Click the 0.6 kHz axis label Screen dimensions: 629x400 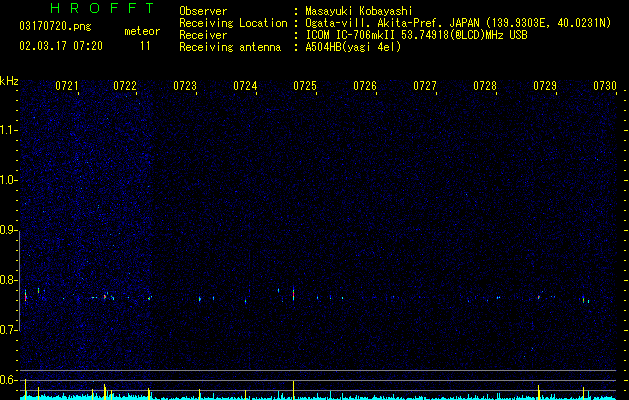(x=9, y=380)
